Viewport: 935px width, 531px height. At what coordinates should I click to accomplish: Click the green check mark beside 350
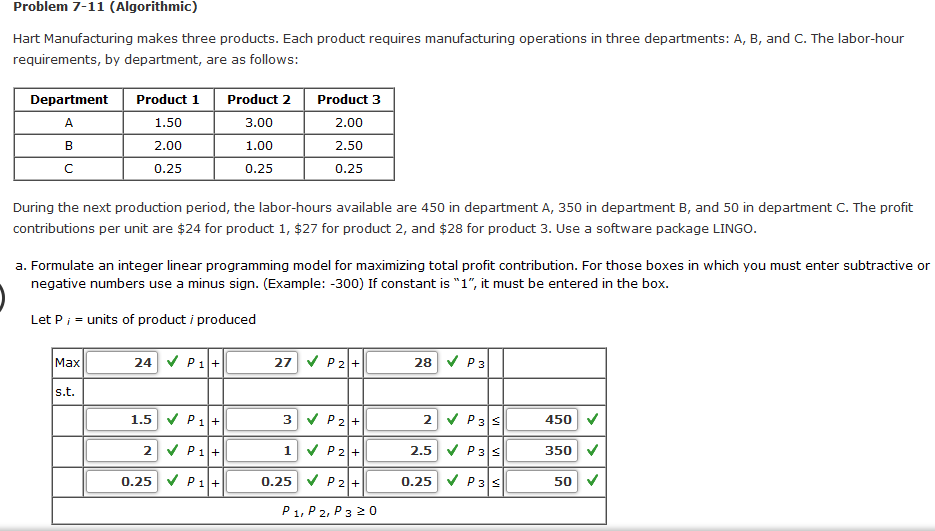point(592,449)
